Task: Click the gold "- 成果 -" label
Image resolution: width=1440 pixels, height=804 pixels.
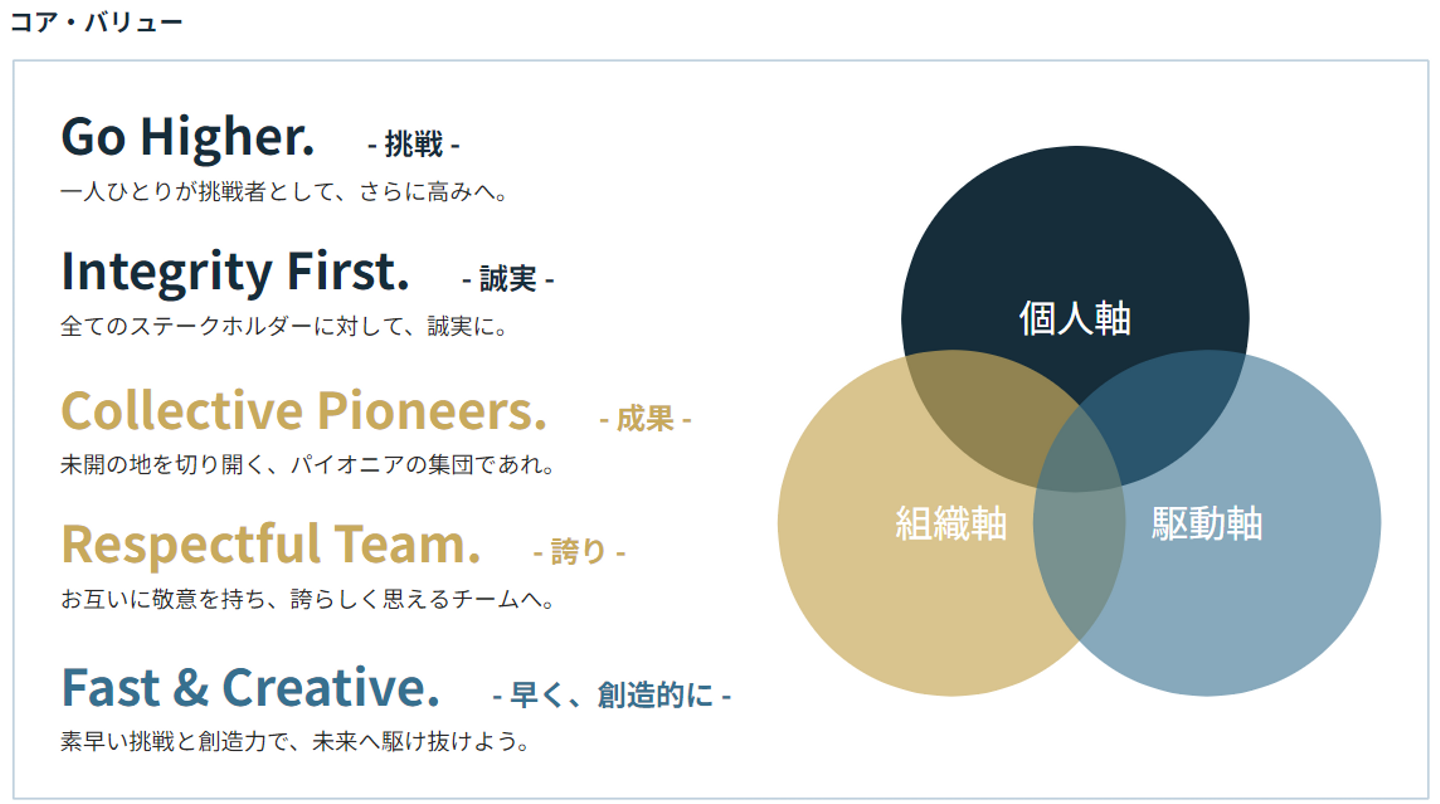Action: (x=645, y=419)
